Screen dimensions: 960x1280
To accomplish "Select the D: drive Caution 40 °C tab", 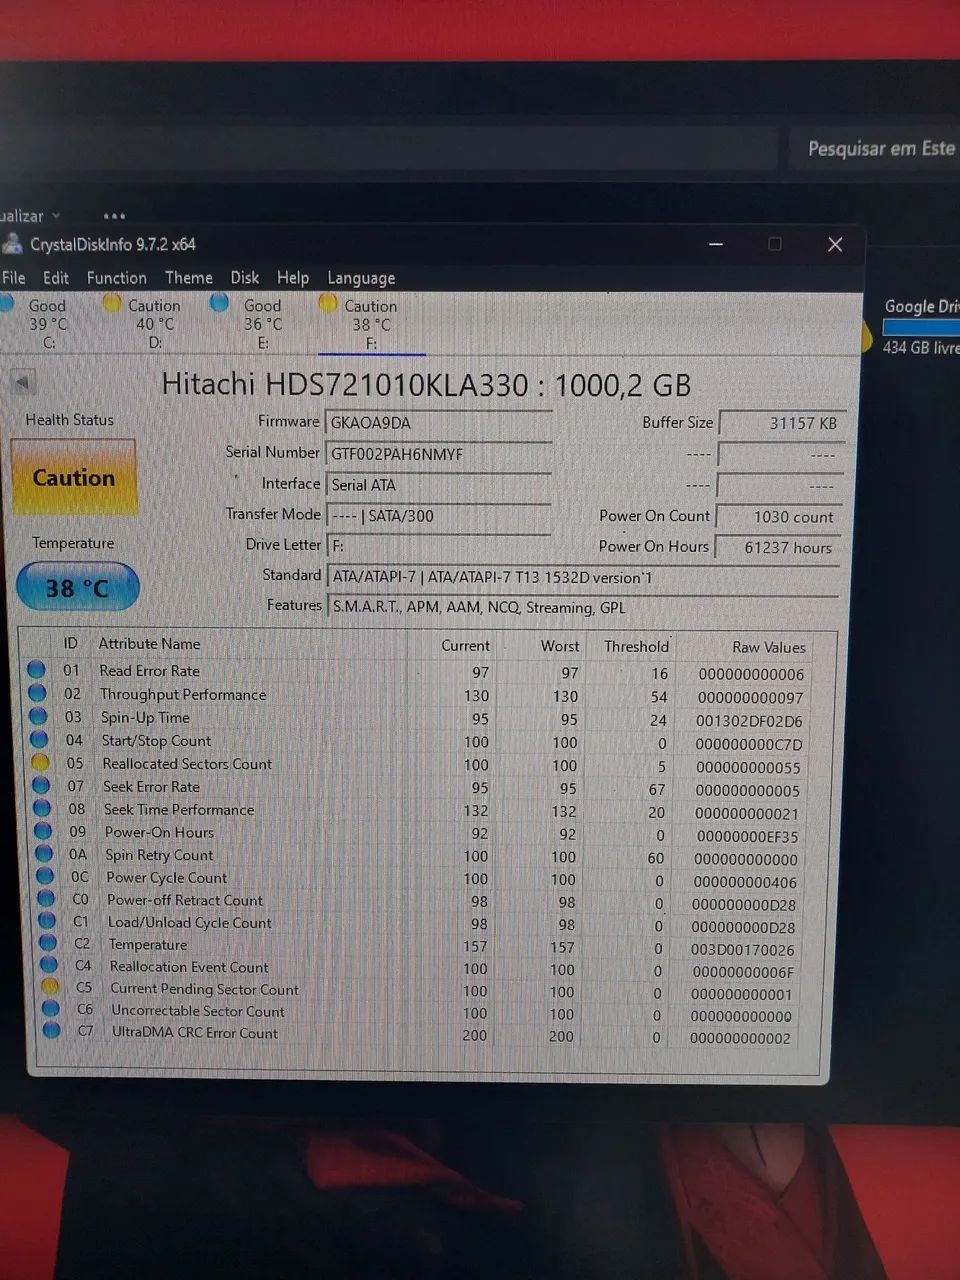I will click(147, 323).
